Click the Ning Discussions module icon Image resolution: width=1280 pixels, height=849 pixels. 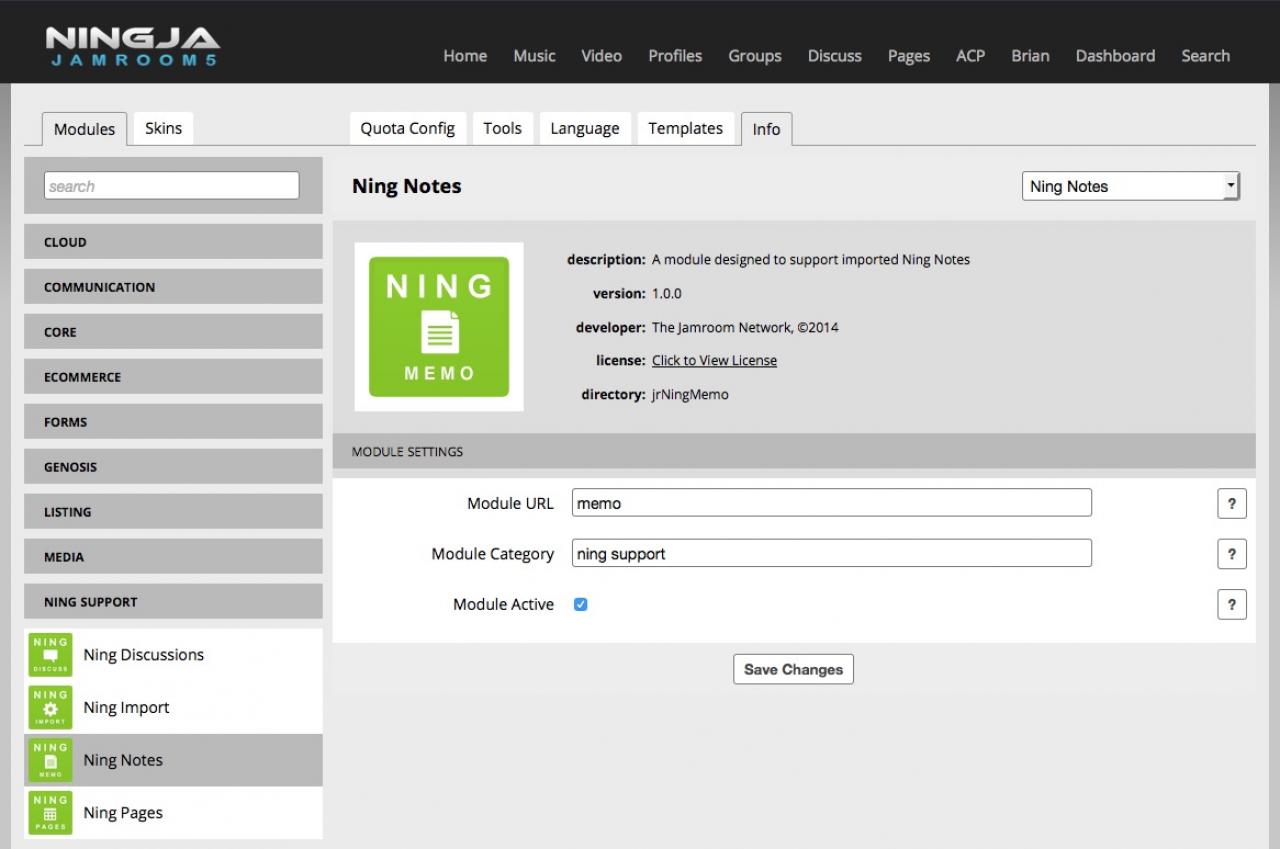click(50, 655)
